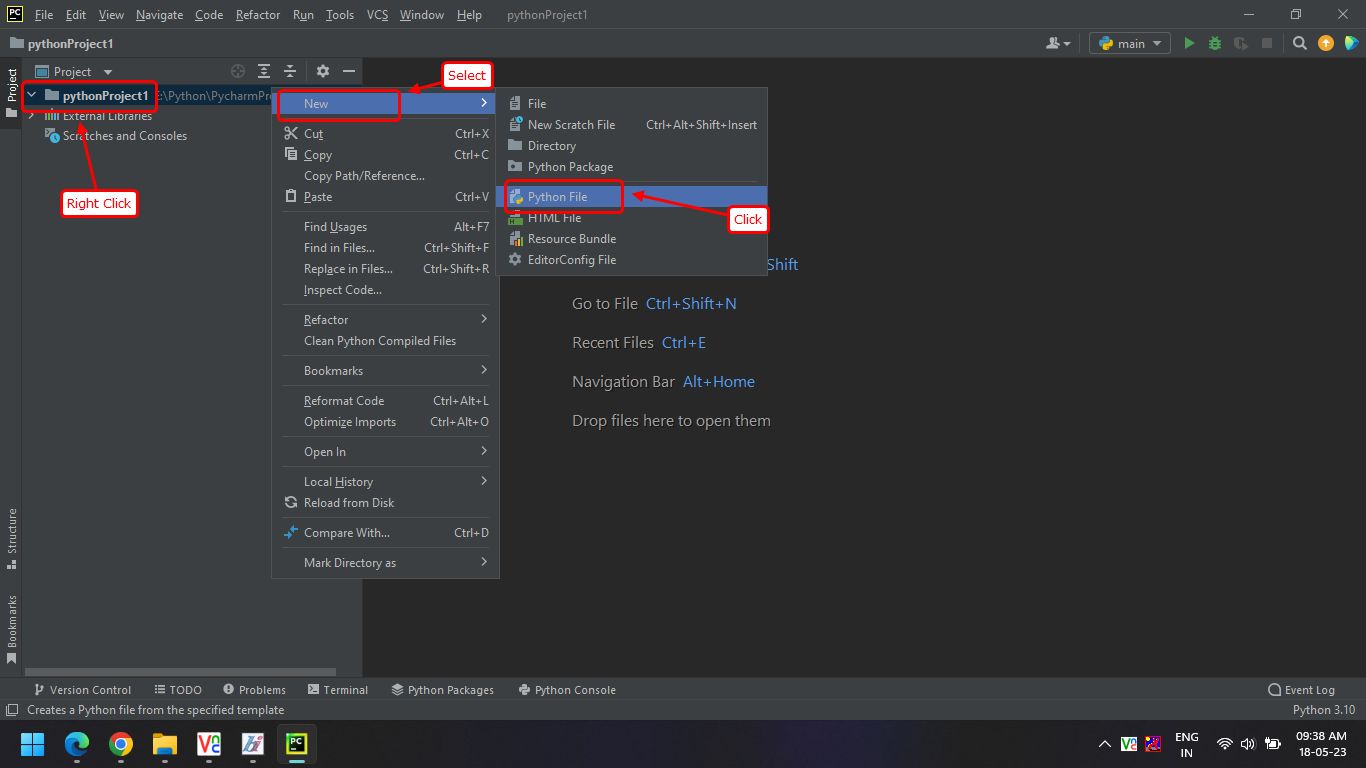The image size is (1366, 768).
Task: Expand External Libraries node
Action: tap(32, 116)
